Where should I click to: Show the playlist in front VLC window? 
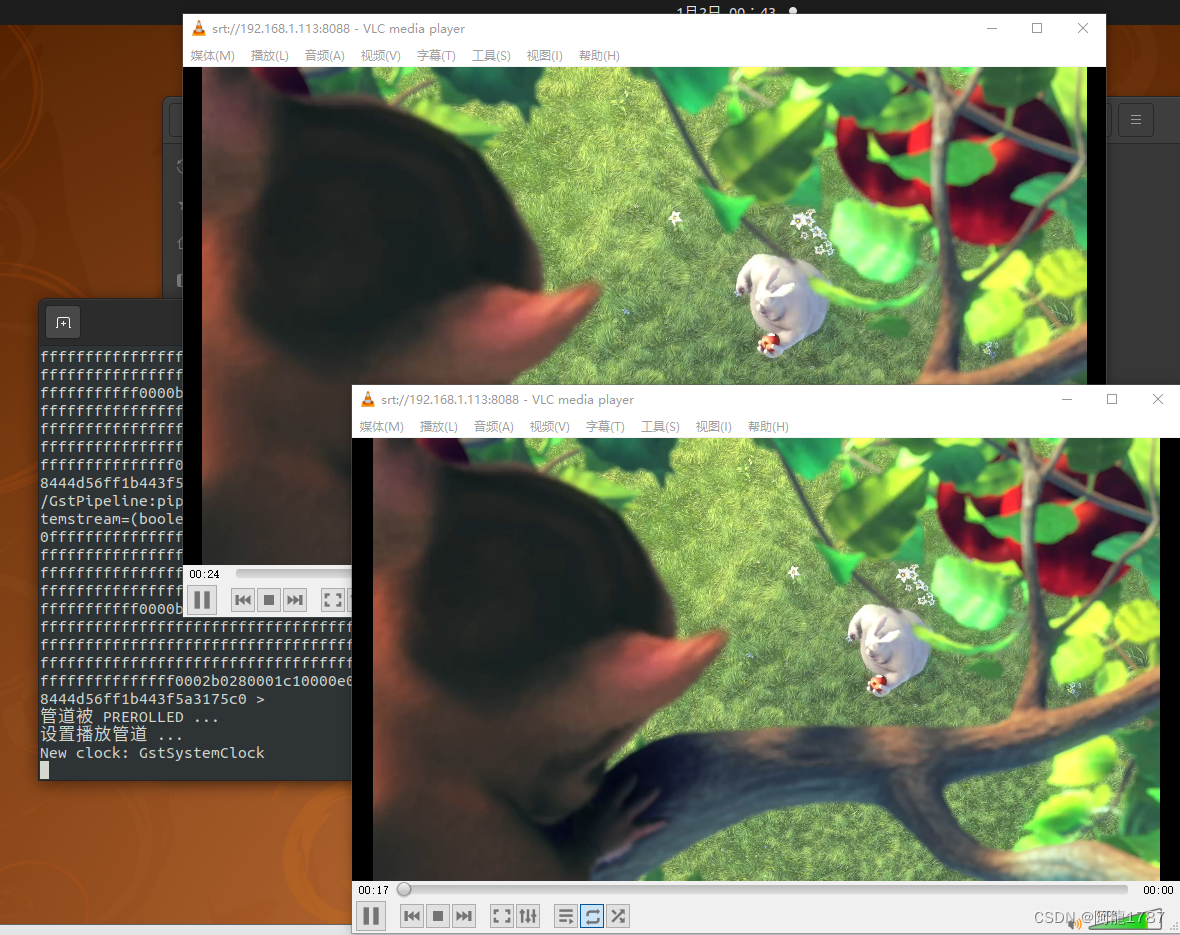566,916
